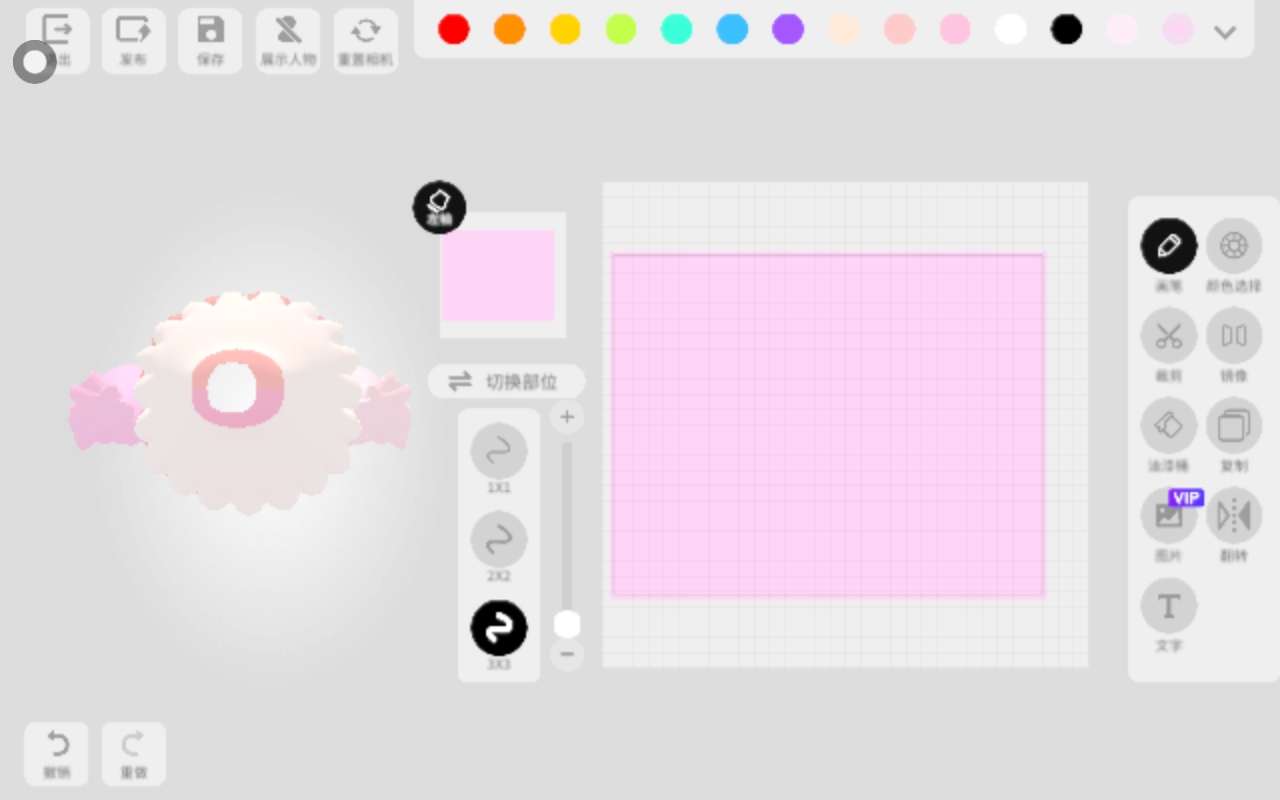Image resolution: width=1280 pixels, height=800 pixels.
Task: Expand the color palette with chevron
Action: pos(1225,32)
